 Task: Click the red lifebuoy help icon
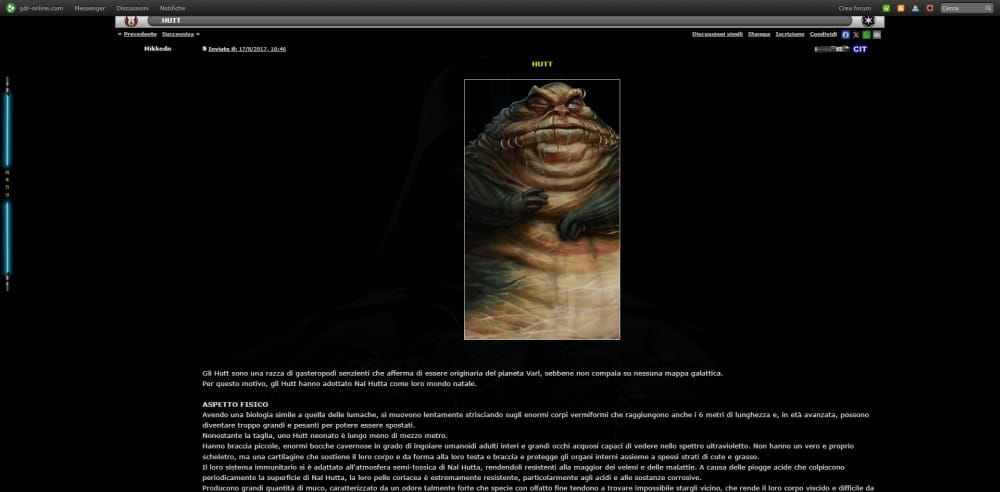pos(930,8)
